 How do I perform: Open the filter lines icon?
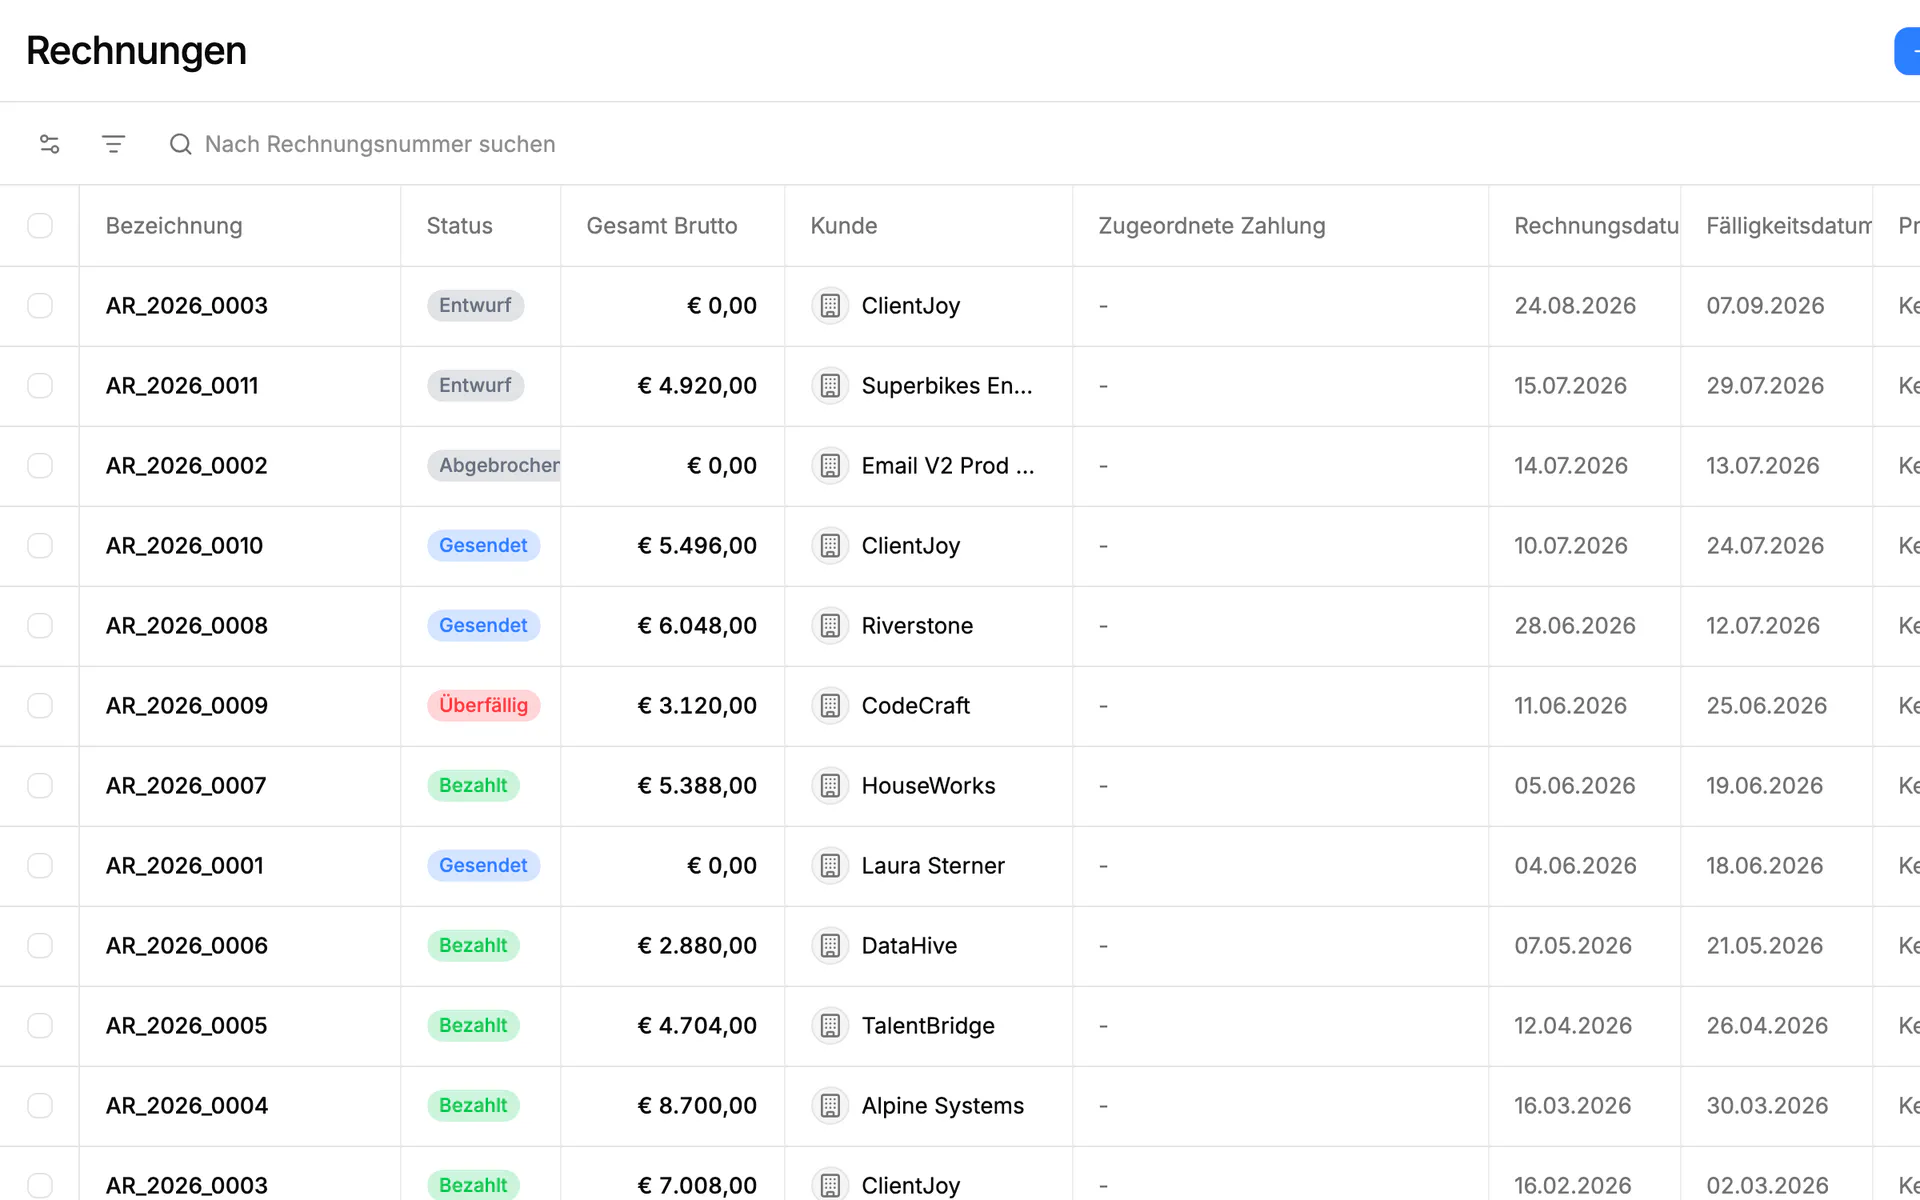pyautogui.click(x=114, y=144)
